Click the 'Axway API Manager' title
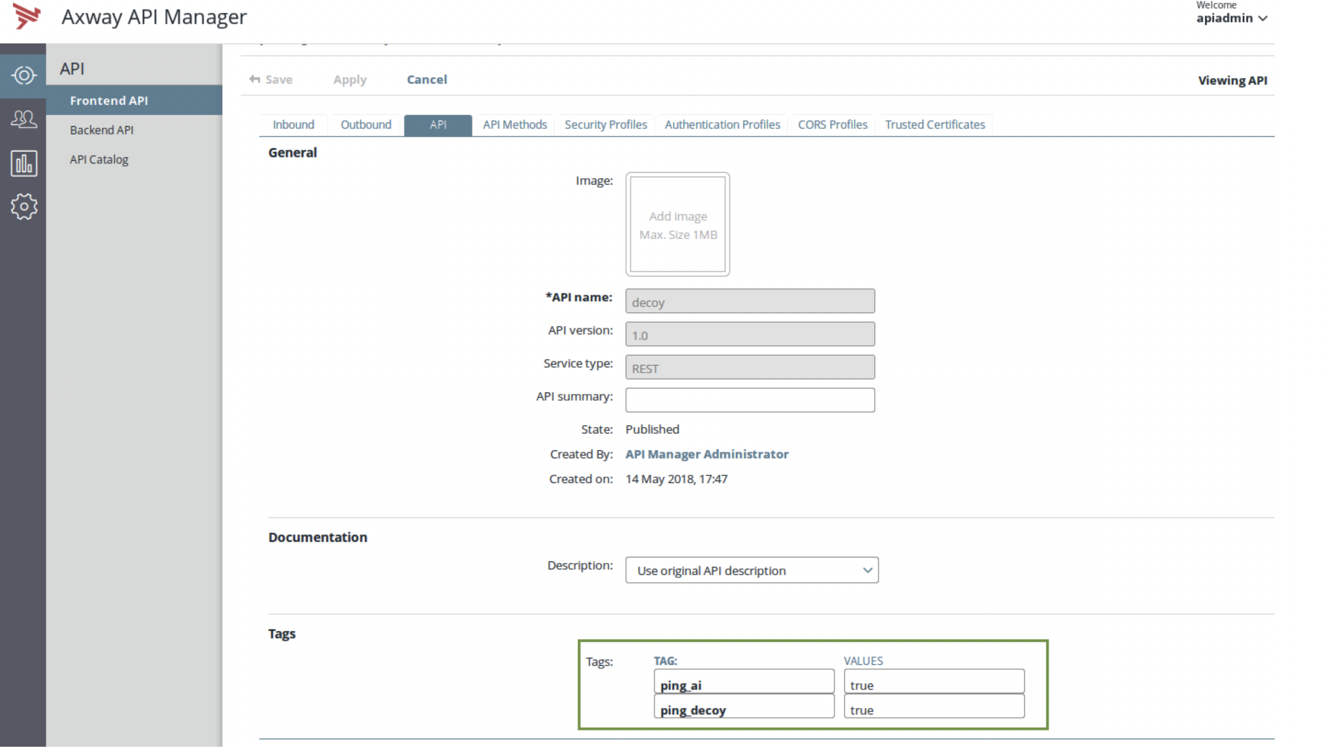Screen dimensions: 1340x748 coord(154,17)
